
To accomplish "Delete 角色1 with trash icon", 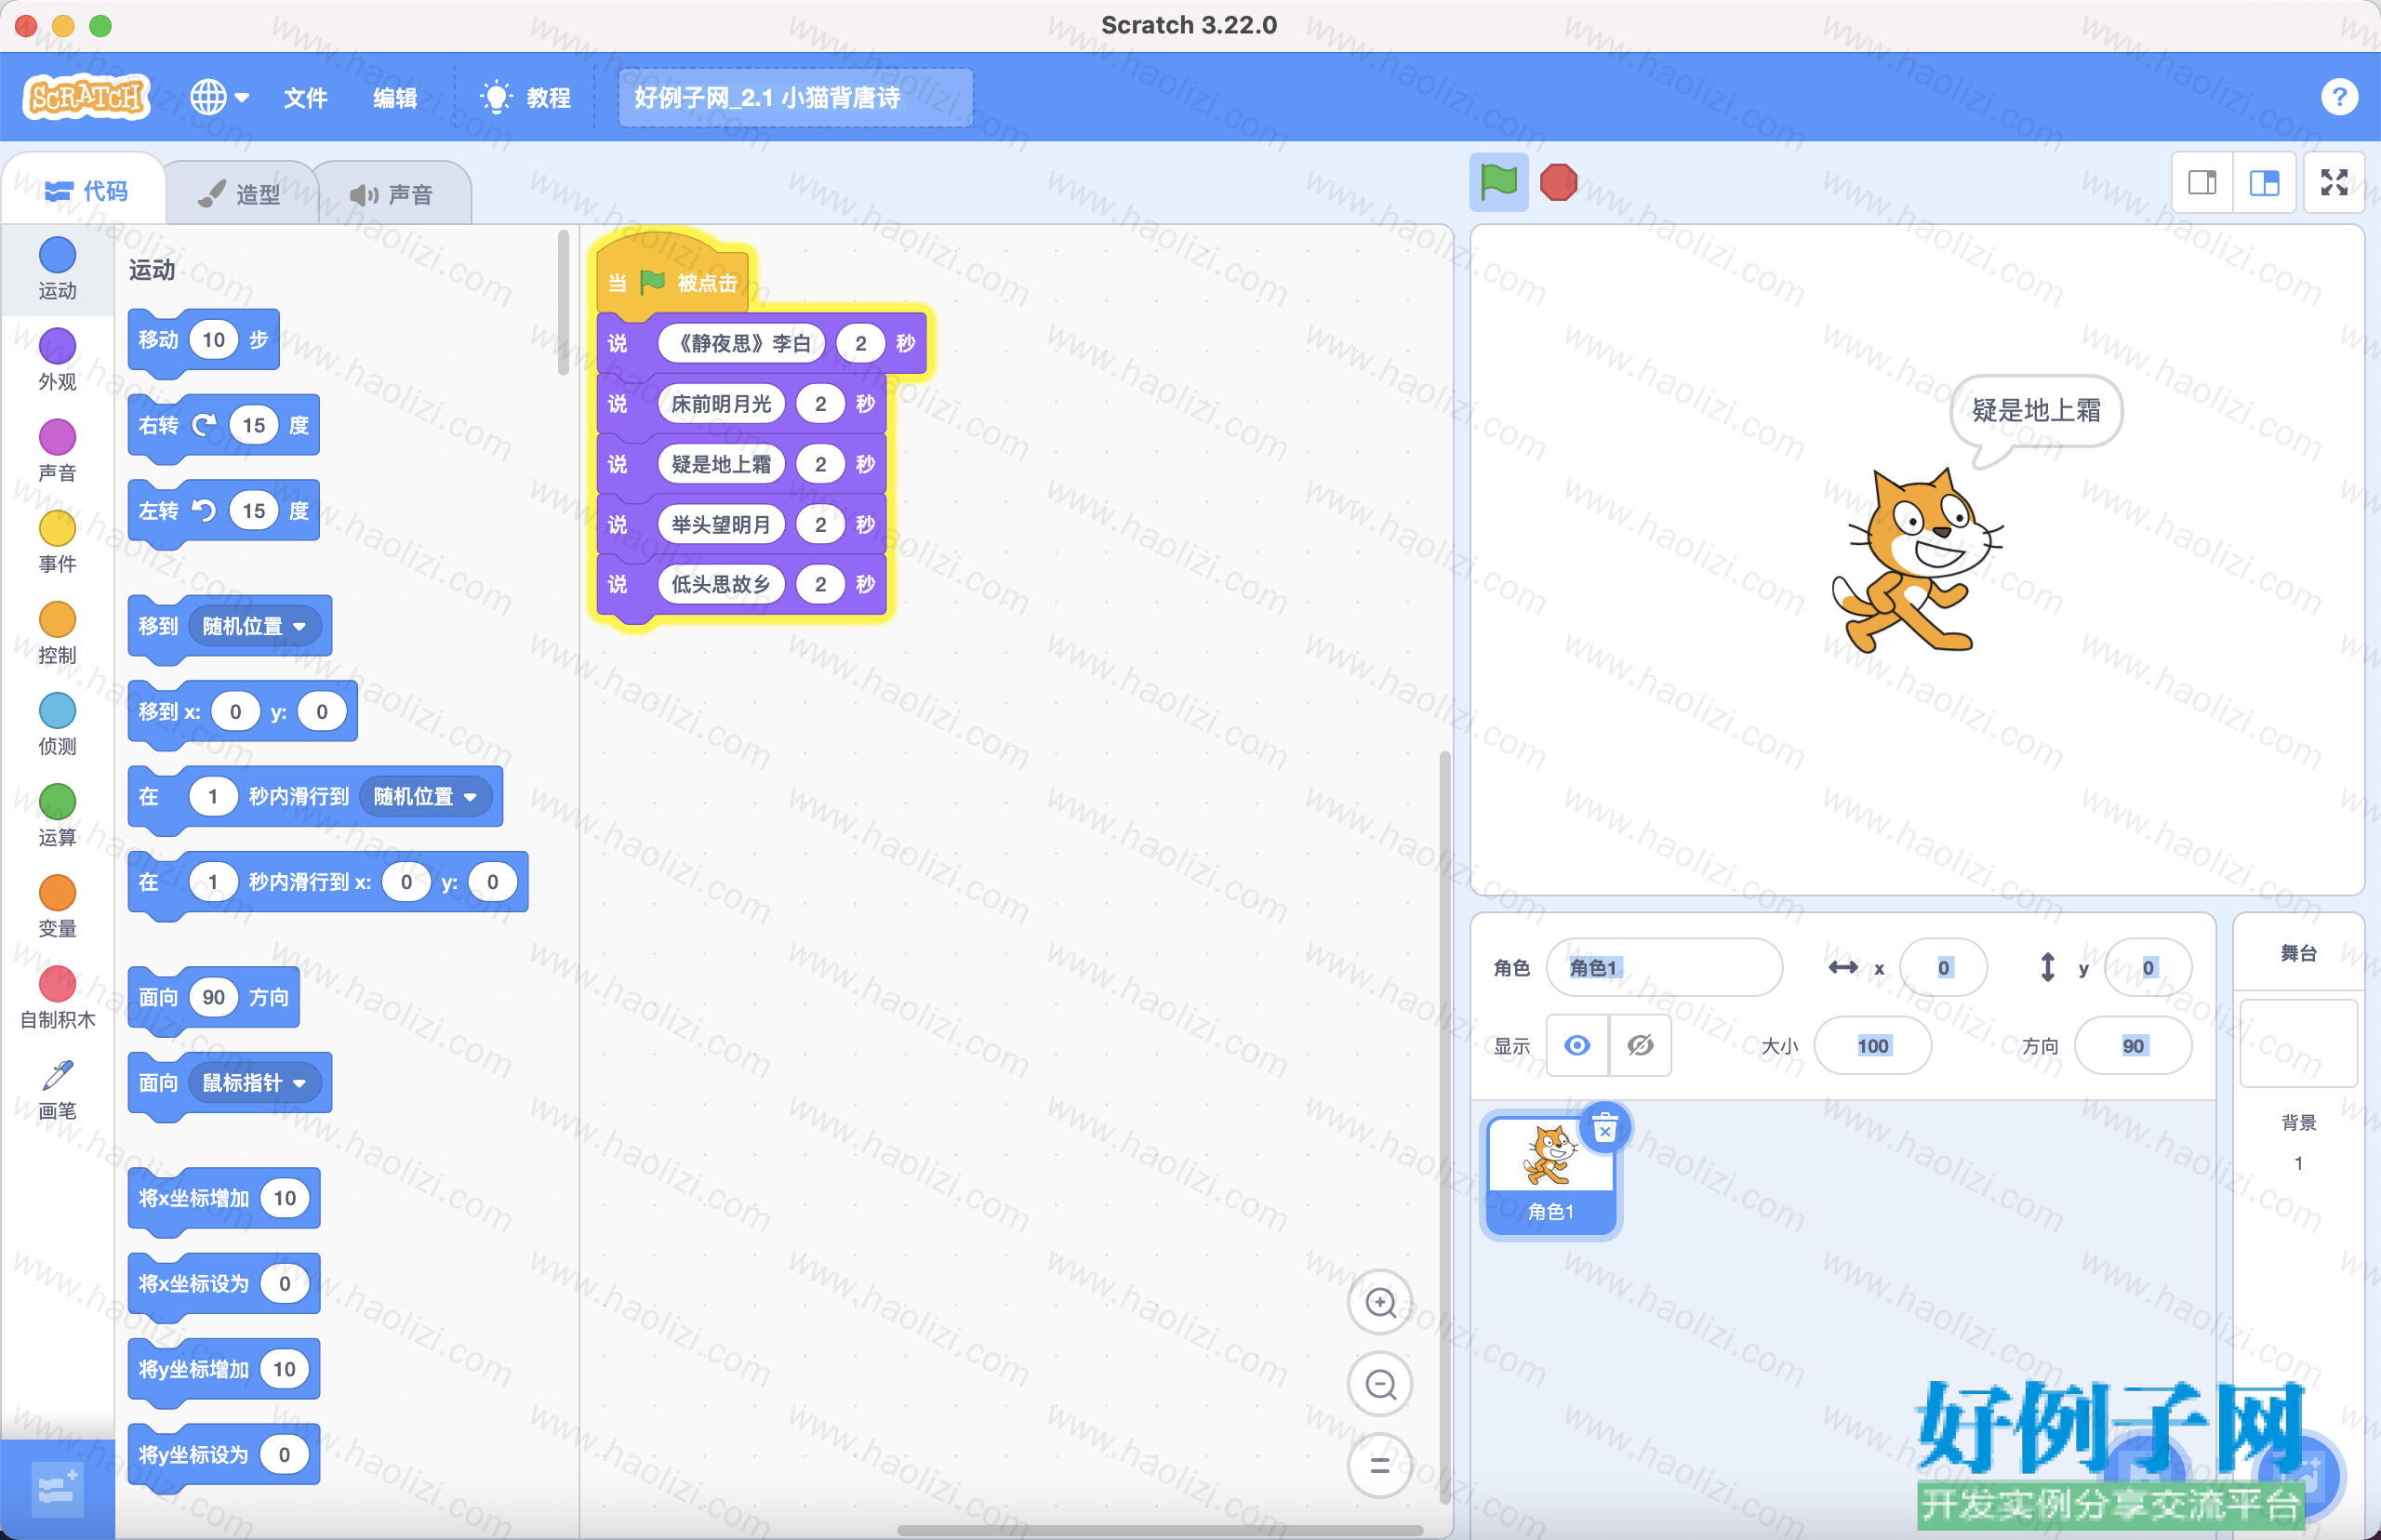I will 1605,1128.
